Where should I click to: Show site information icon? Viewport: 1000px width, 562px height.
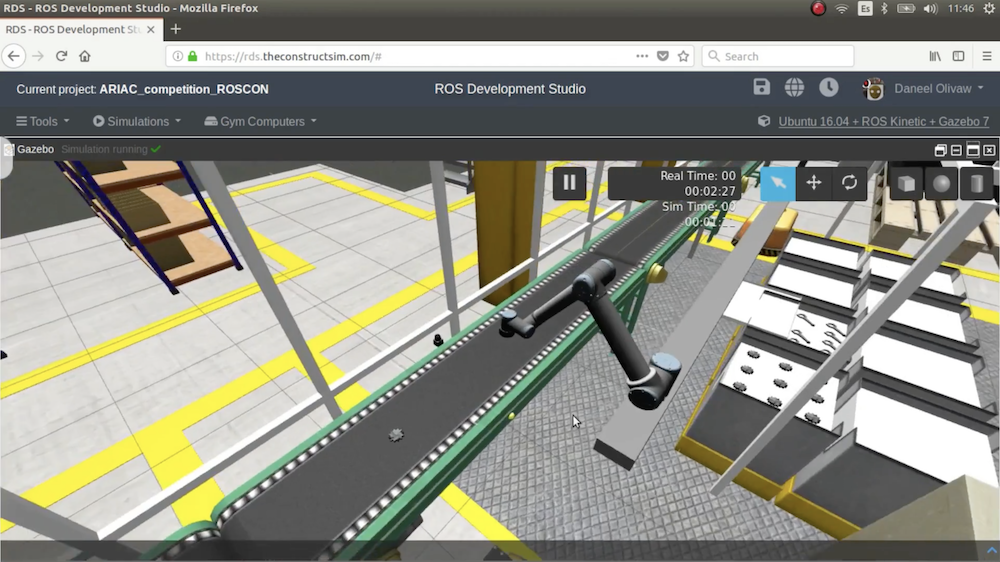(178, 56)
